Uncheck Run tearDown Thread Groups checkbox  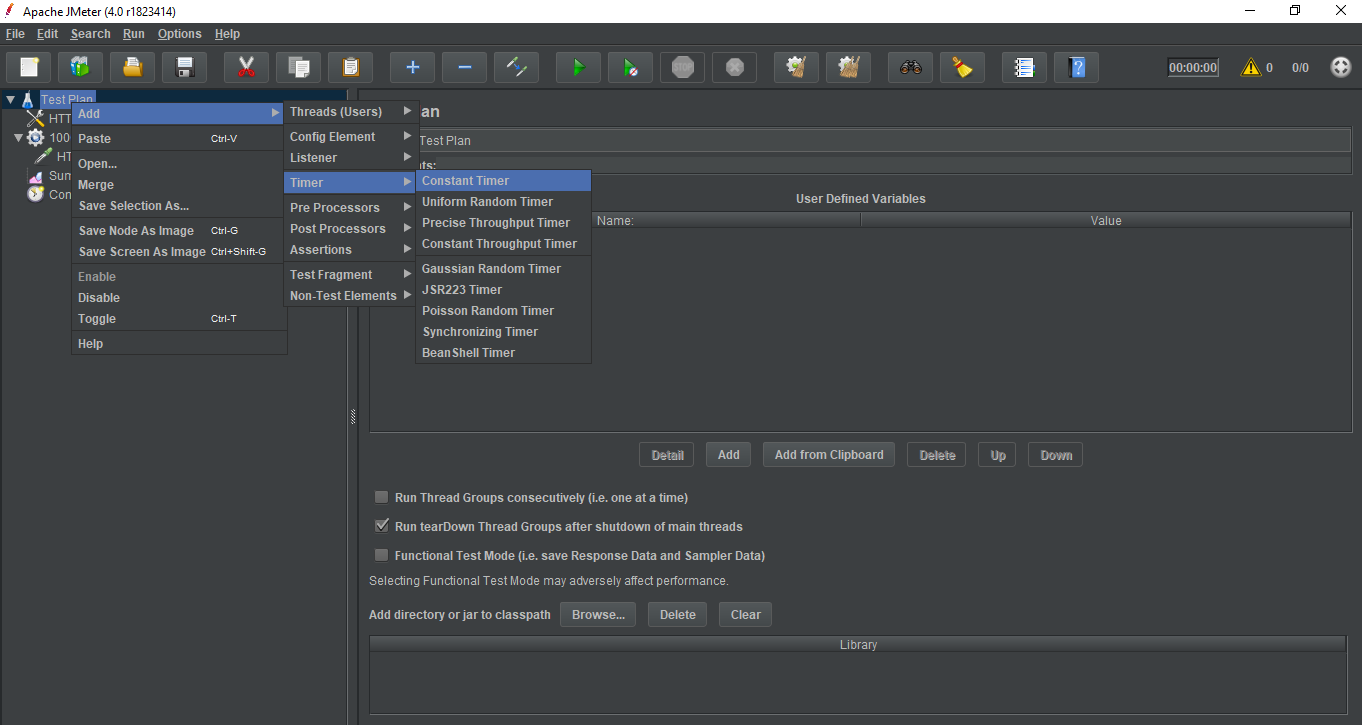(x=381, y=526)
